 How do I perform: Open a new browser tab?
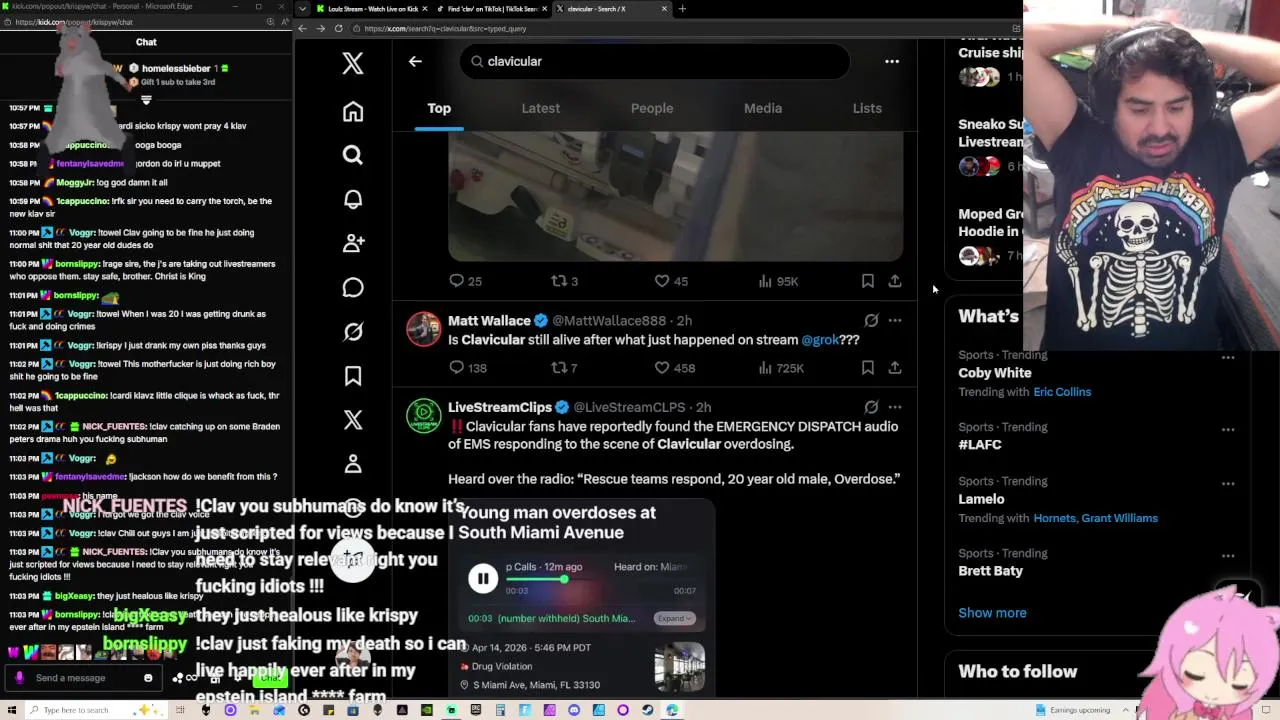coord(682,9)
